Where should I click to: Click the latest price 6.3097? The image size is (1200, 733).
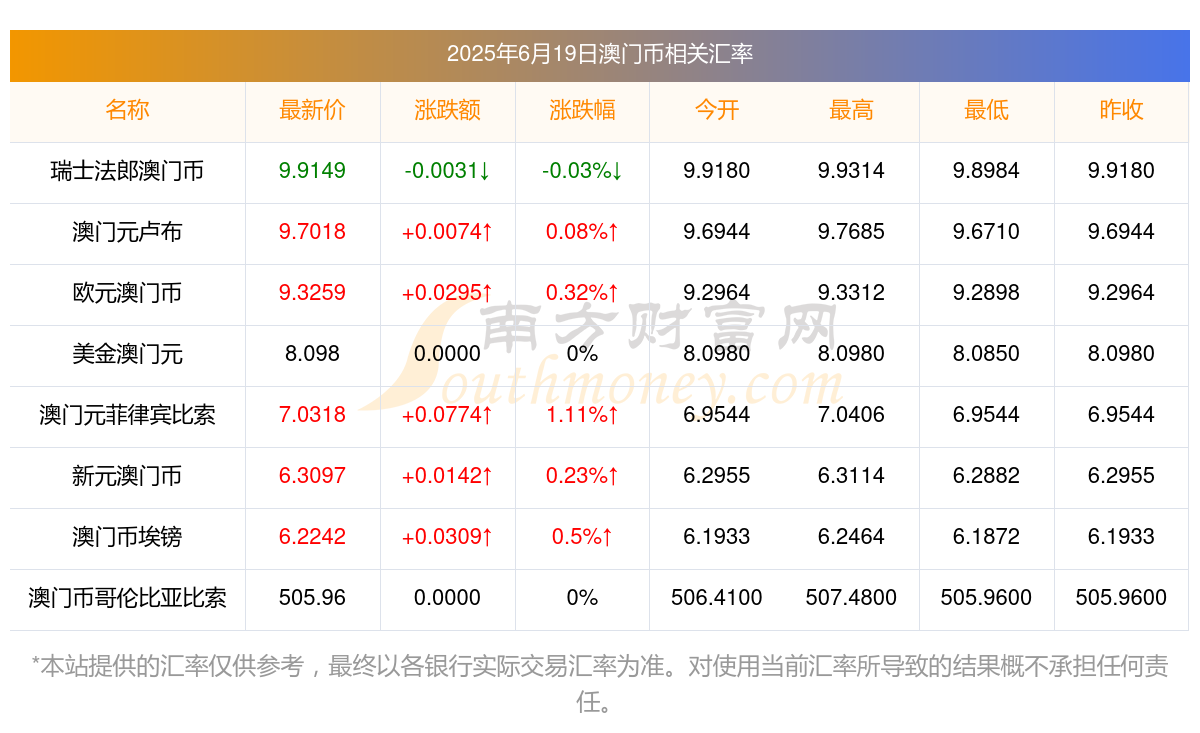pos(312,476)
